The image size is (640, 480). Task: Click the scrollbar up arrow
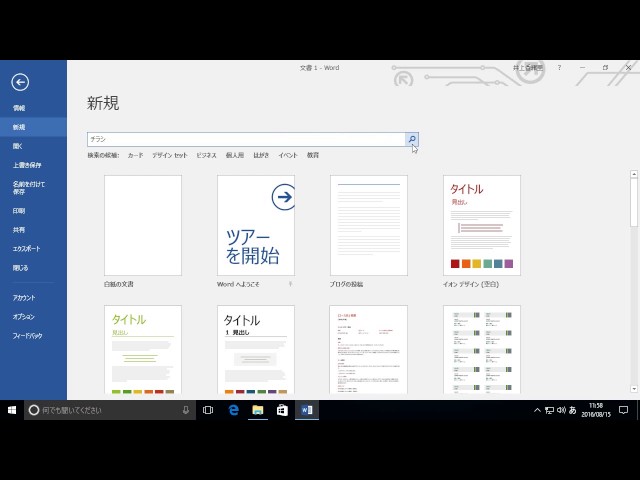(x=634, y=174)
